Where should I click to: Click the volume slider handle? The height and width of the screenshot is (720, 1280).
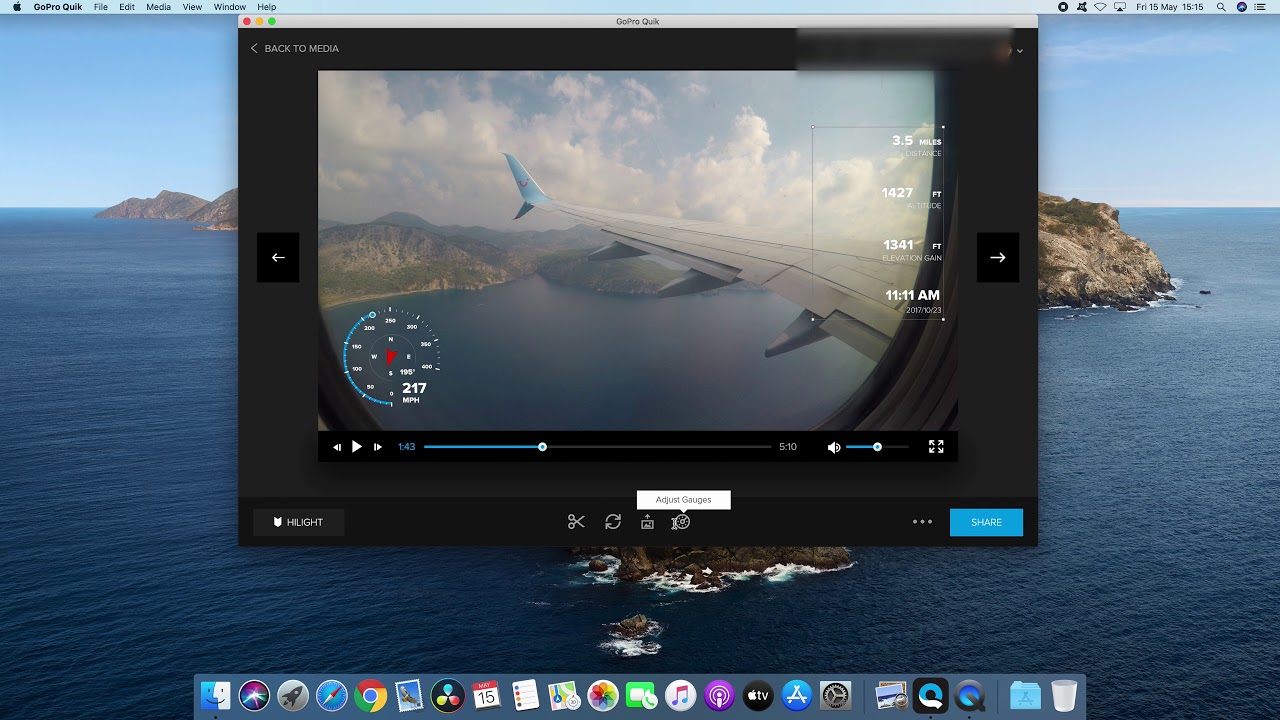coord(877,447)
